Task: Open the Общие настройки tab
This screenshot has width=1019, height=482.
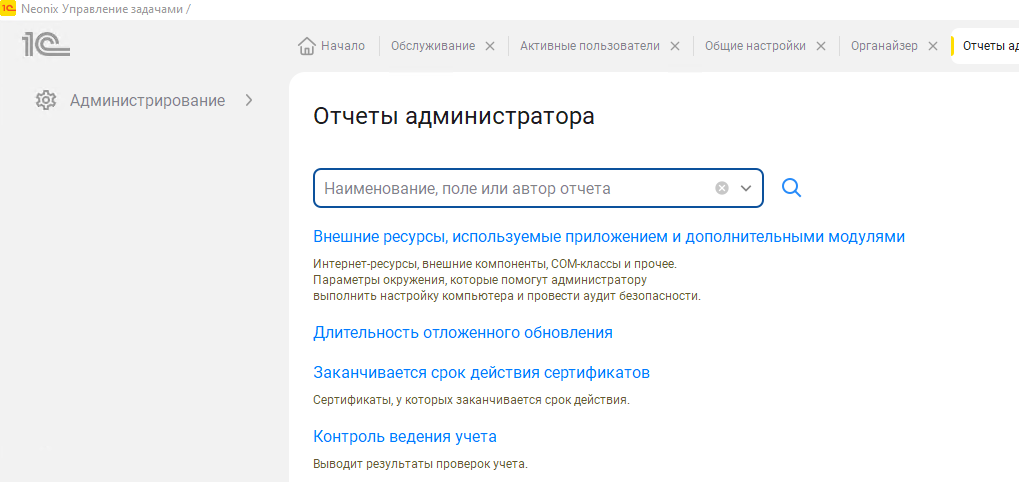Action: [754, 46]
